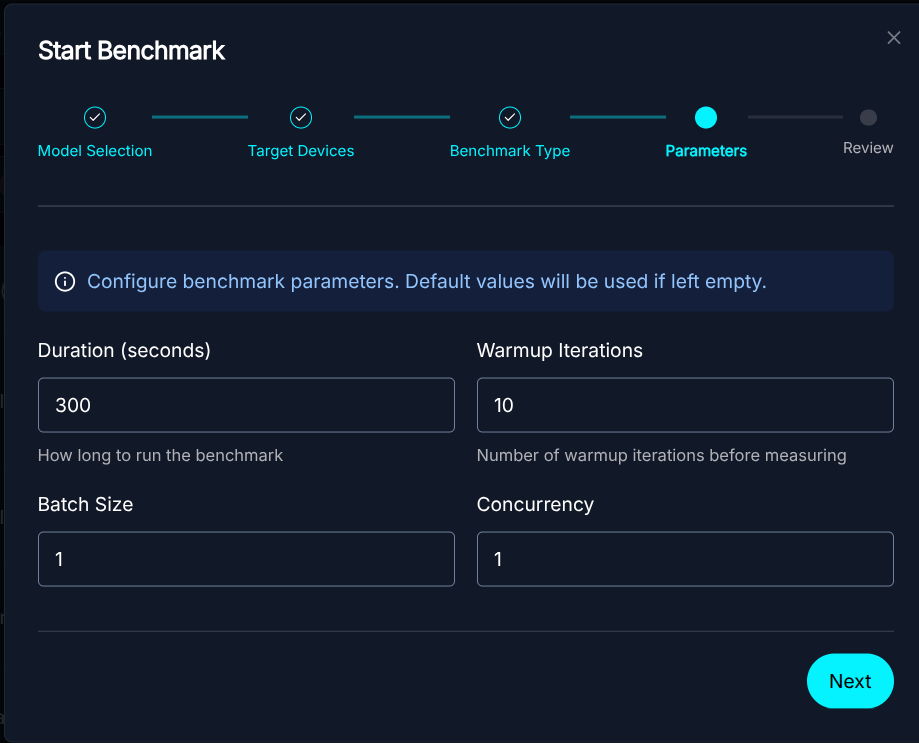
Task: Select the Batch Size input field
Action: (x=246, y=559)
